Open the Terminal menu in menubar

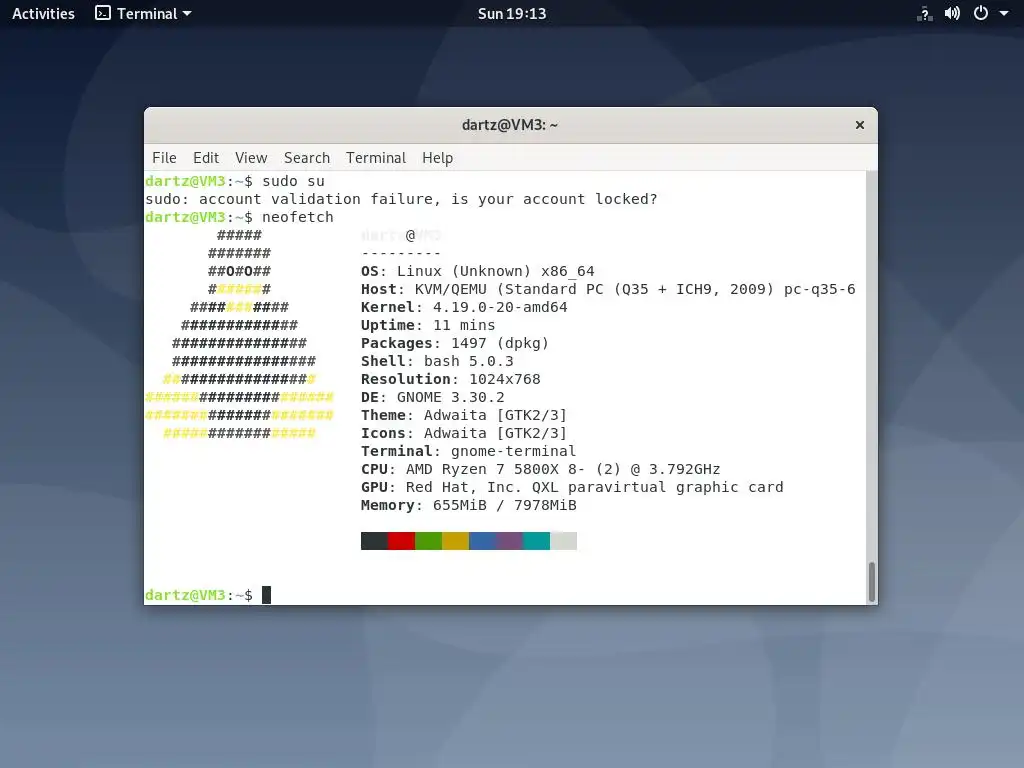[376, 158]
